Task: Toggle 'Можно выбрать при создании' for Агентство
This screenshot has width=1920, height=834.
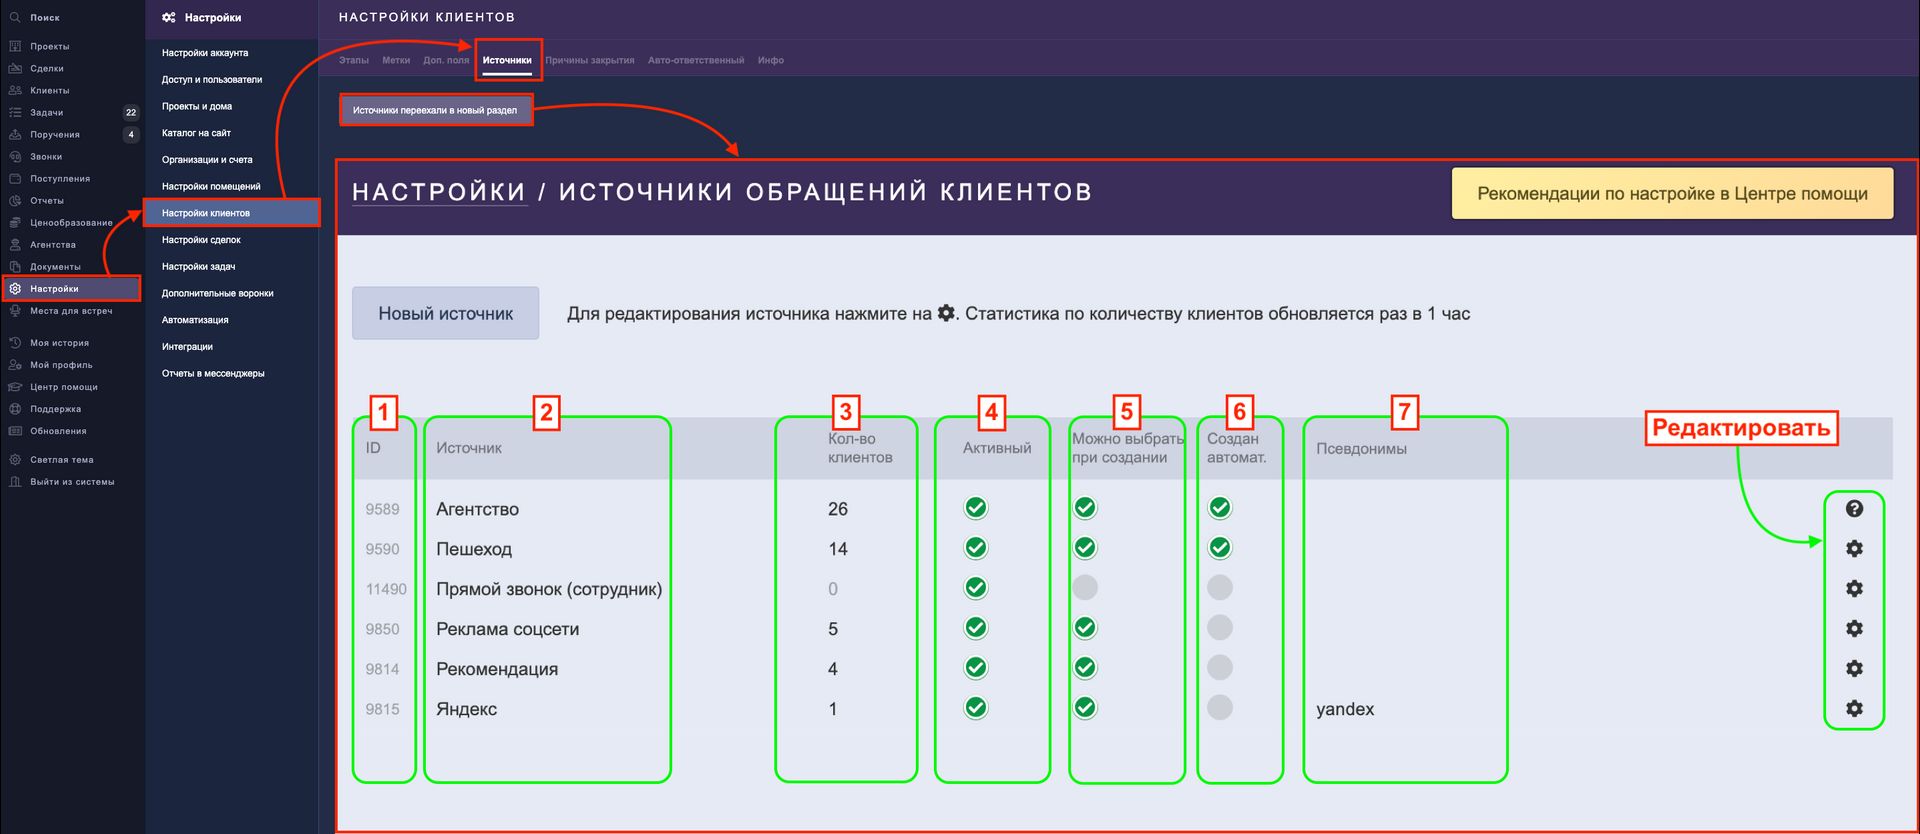Action: [1085, 508]
